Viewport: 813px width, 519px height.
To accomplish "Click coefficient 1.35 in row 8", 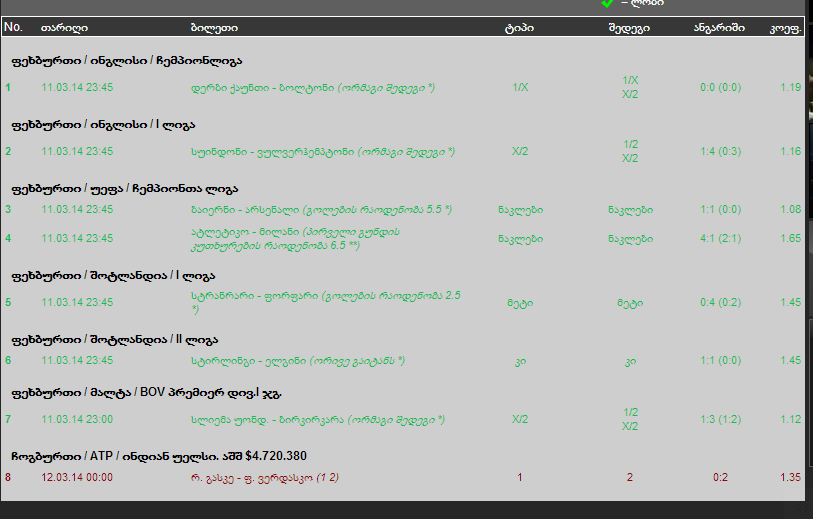I will point(791,477).
